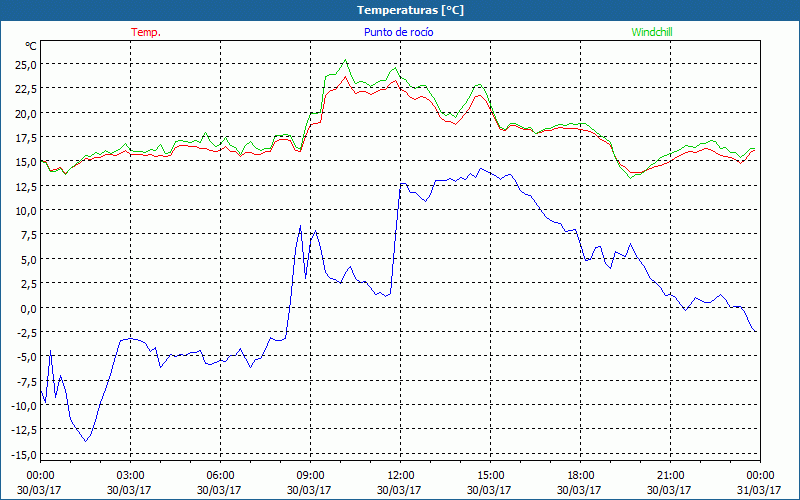Image resolution: width=800 pixels, height=500 pixels.
Task: Click the "10,0" y-axis value
Action: (28, 211)
